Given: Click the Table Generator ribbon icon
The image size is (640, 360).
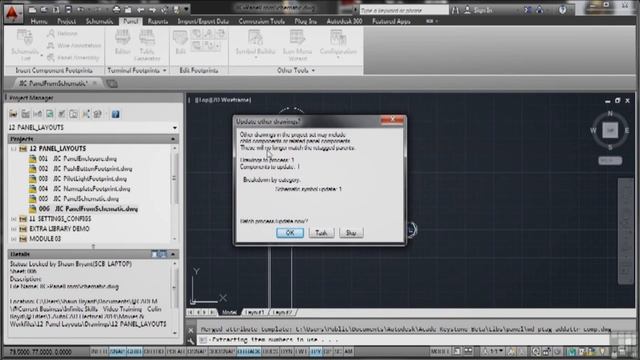Looking at the screenshot, I should point(147,45).
